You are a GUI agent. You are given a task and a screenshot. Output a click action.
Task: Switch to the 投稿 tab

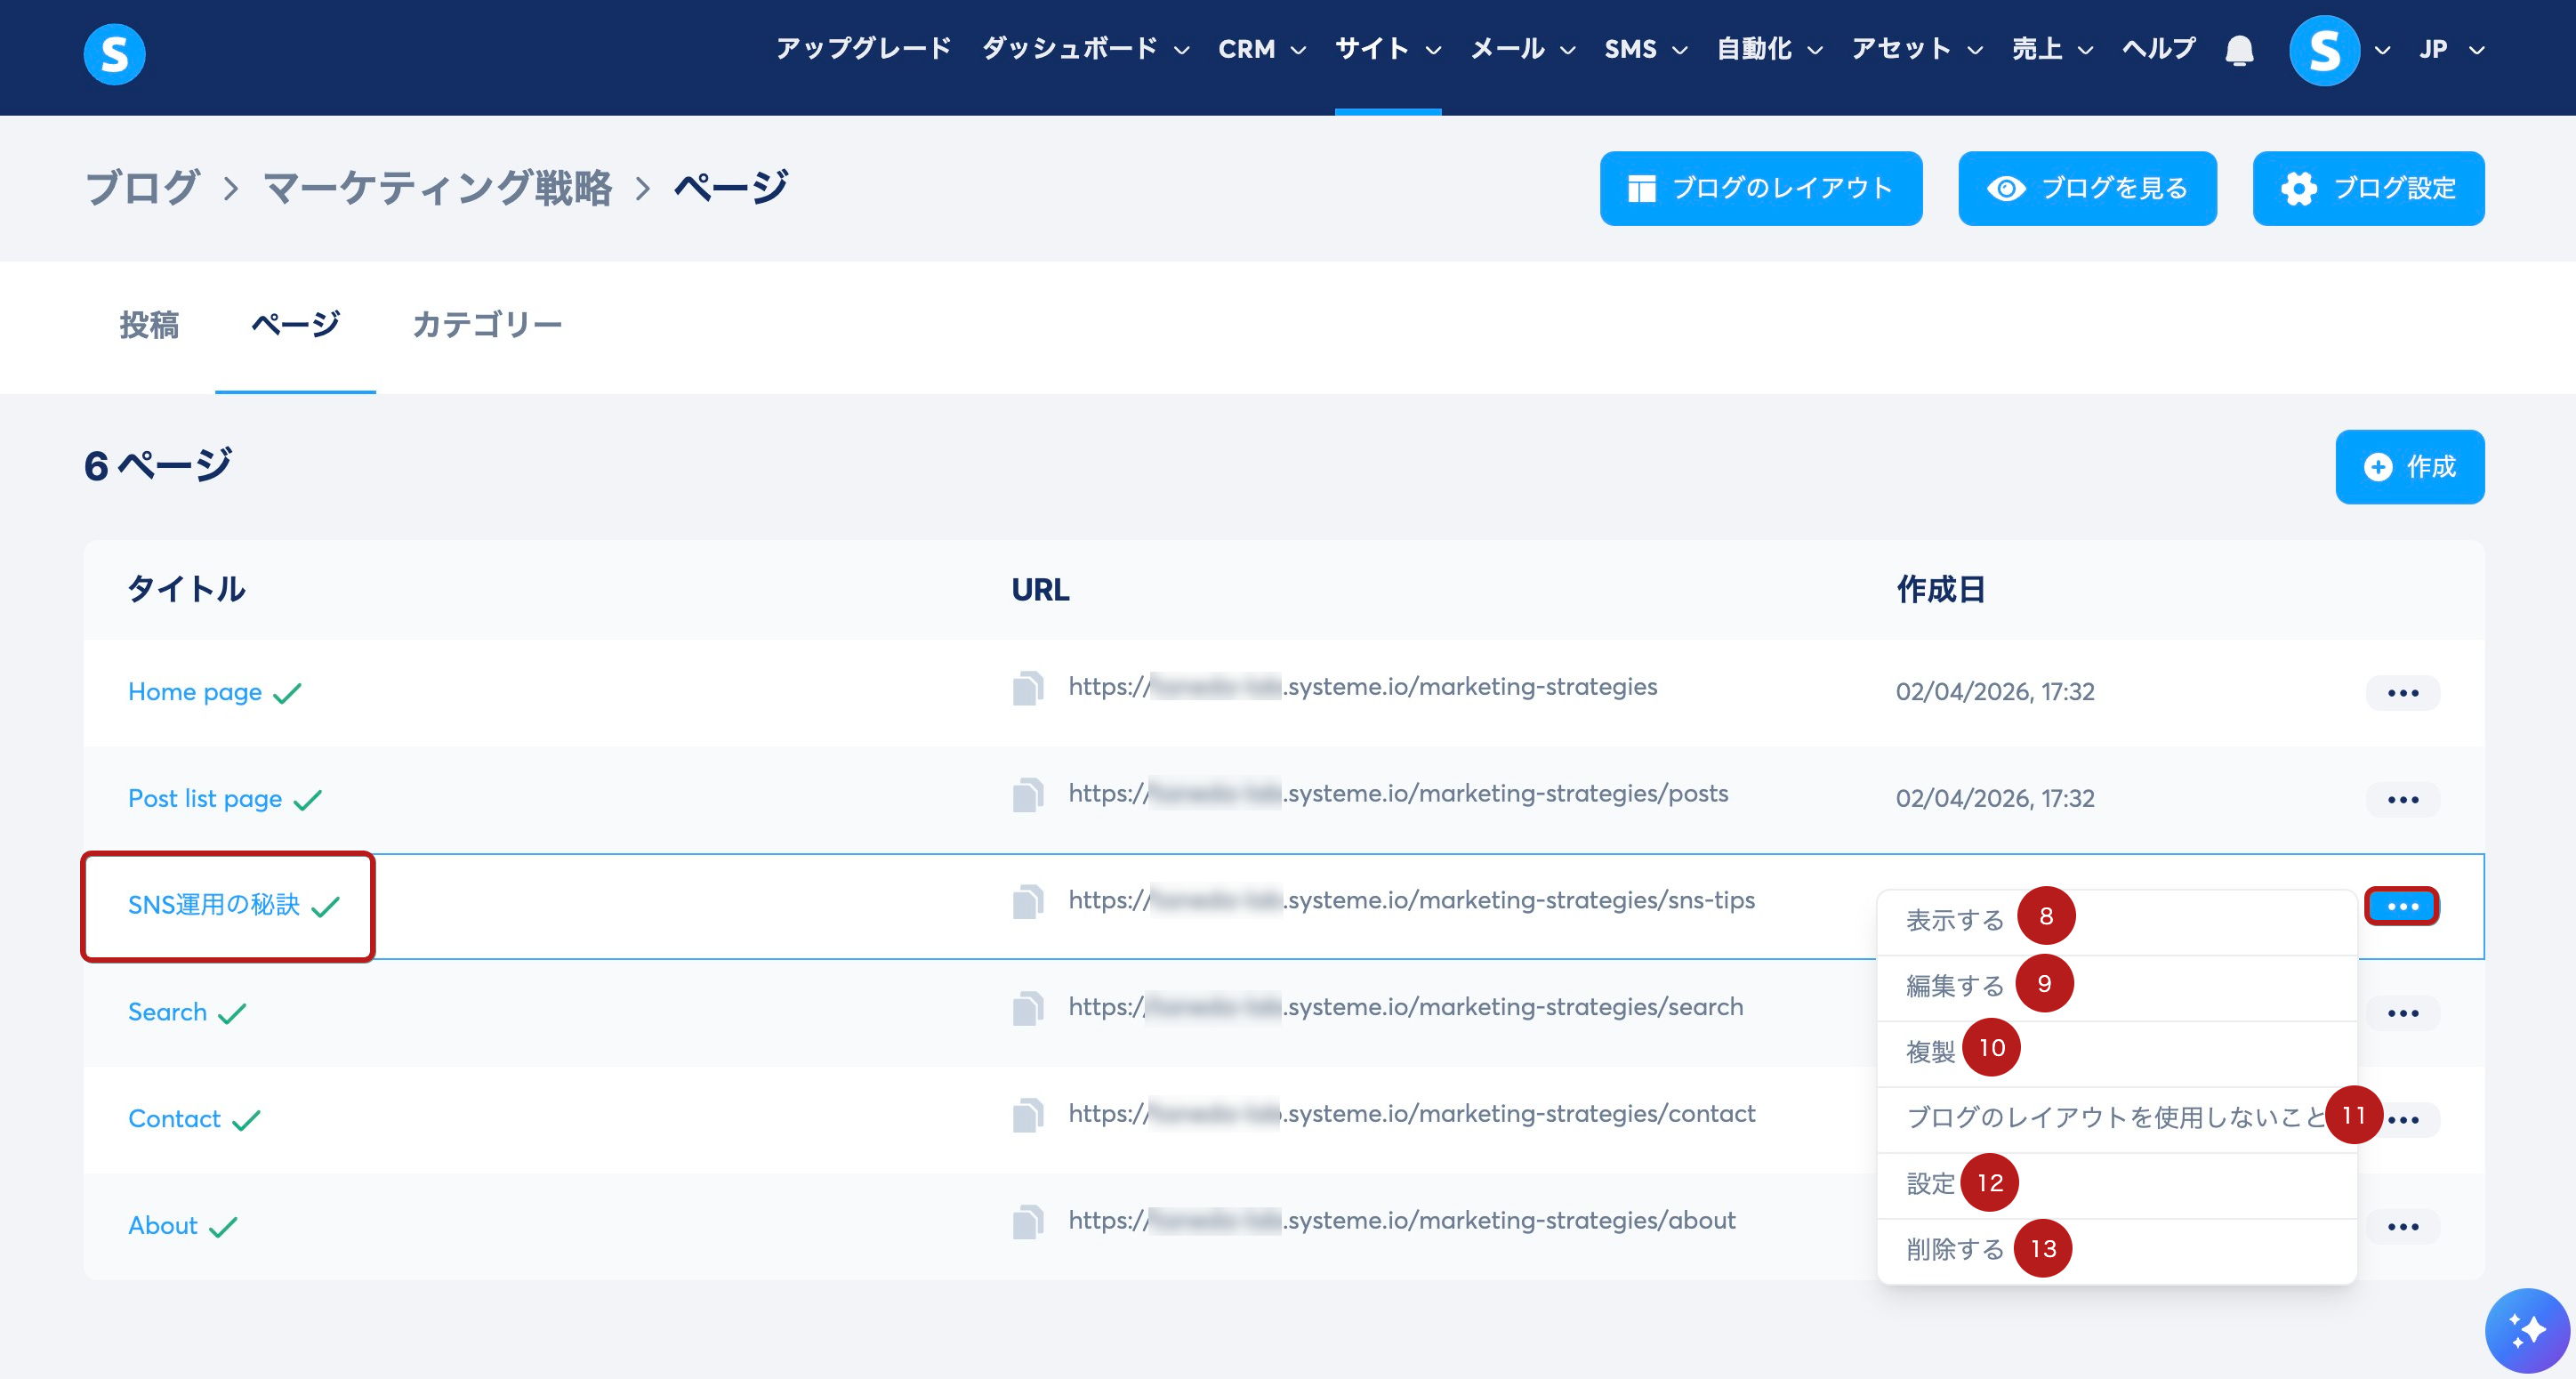(149, 325)
